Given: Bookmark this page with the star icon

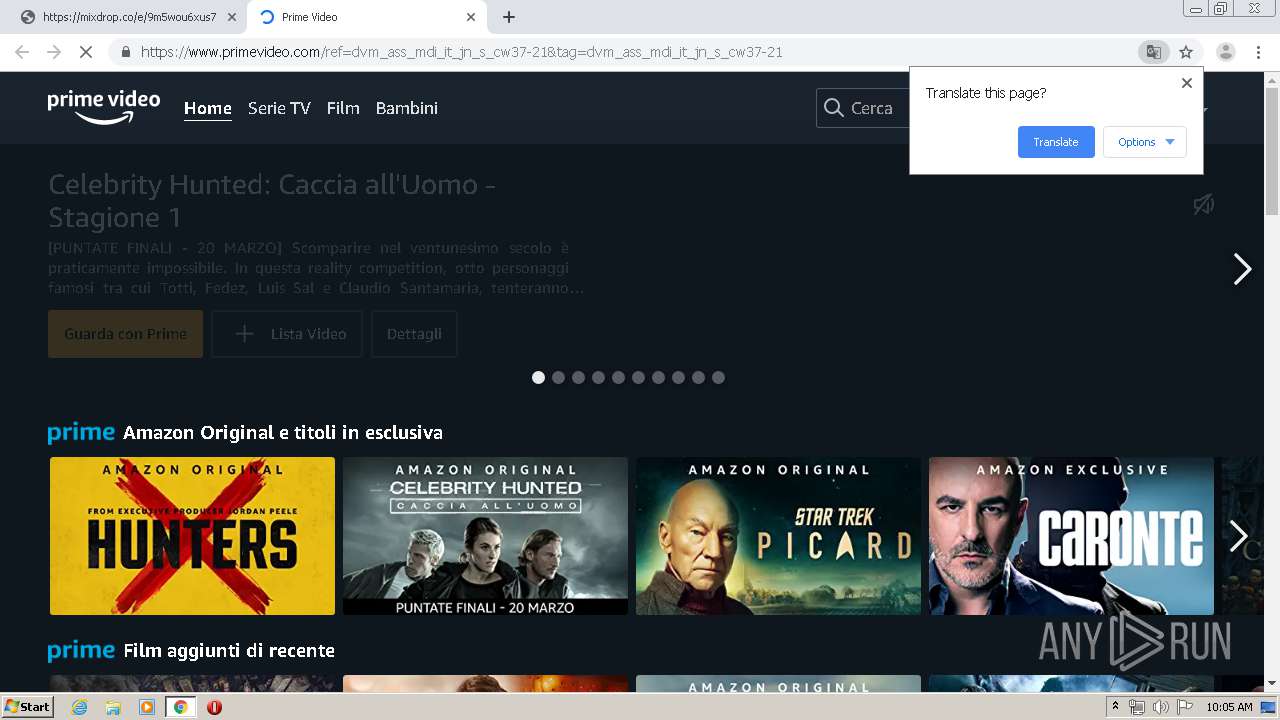Looking at the screenshot, I should 1186,52.
